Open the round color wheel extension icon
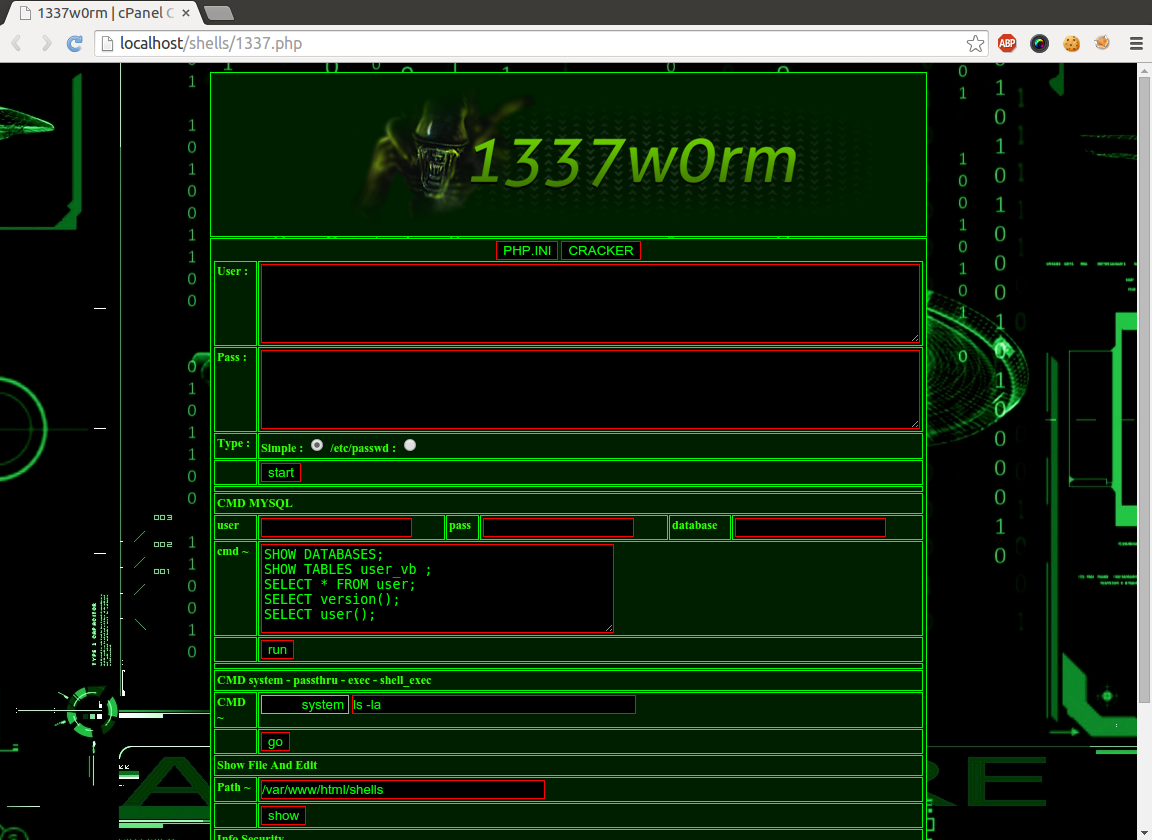The width and height of the screenshot is (1152, 840). pyautogui.click(x=1040, y=43)
